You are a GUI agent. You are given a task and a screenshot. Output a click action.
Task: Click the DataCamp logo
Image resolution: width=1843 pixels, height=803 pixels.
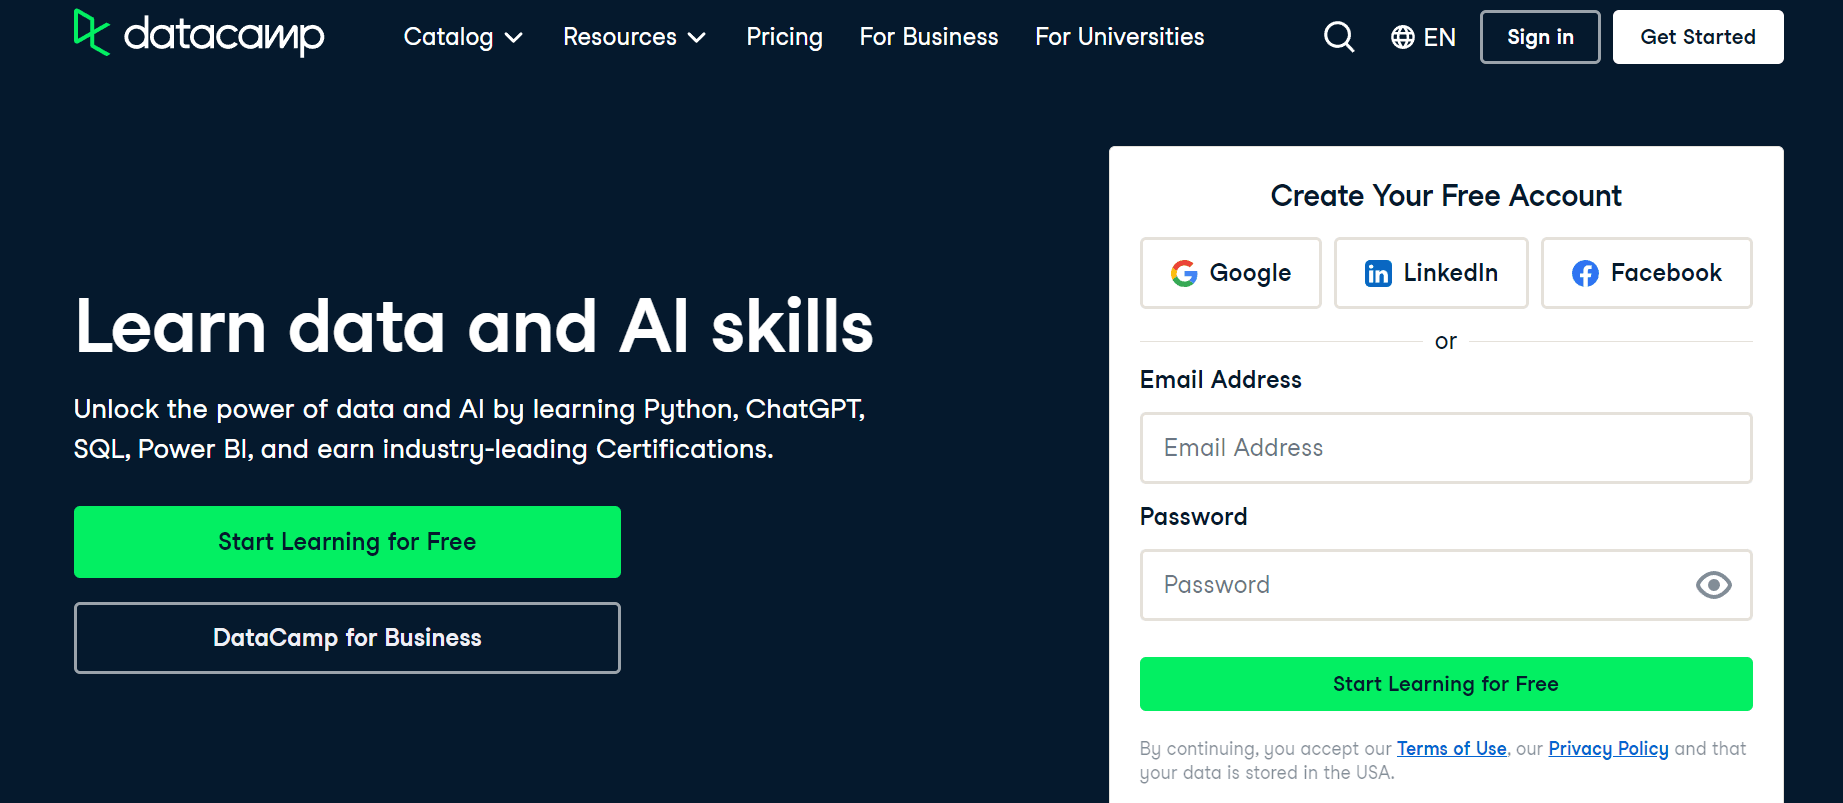pyautogui.click(x=199, y=33)
